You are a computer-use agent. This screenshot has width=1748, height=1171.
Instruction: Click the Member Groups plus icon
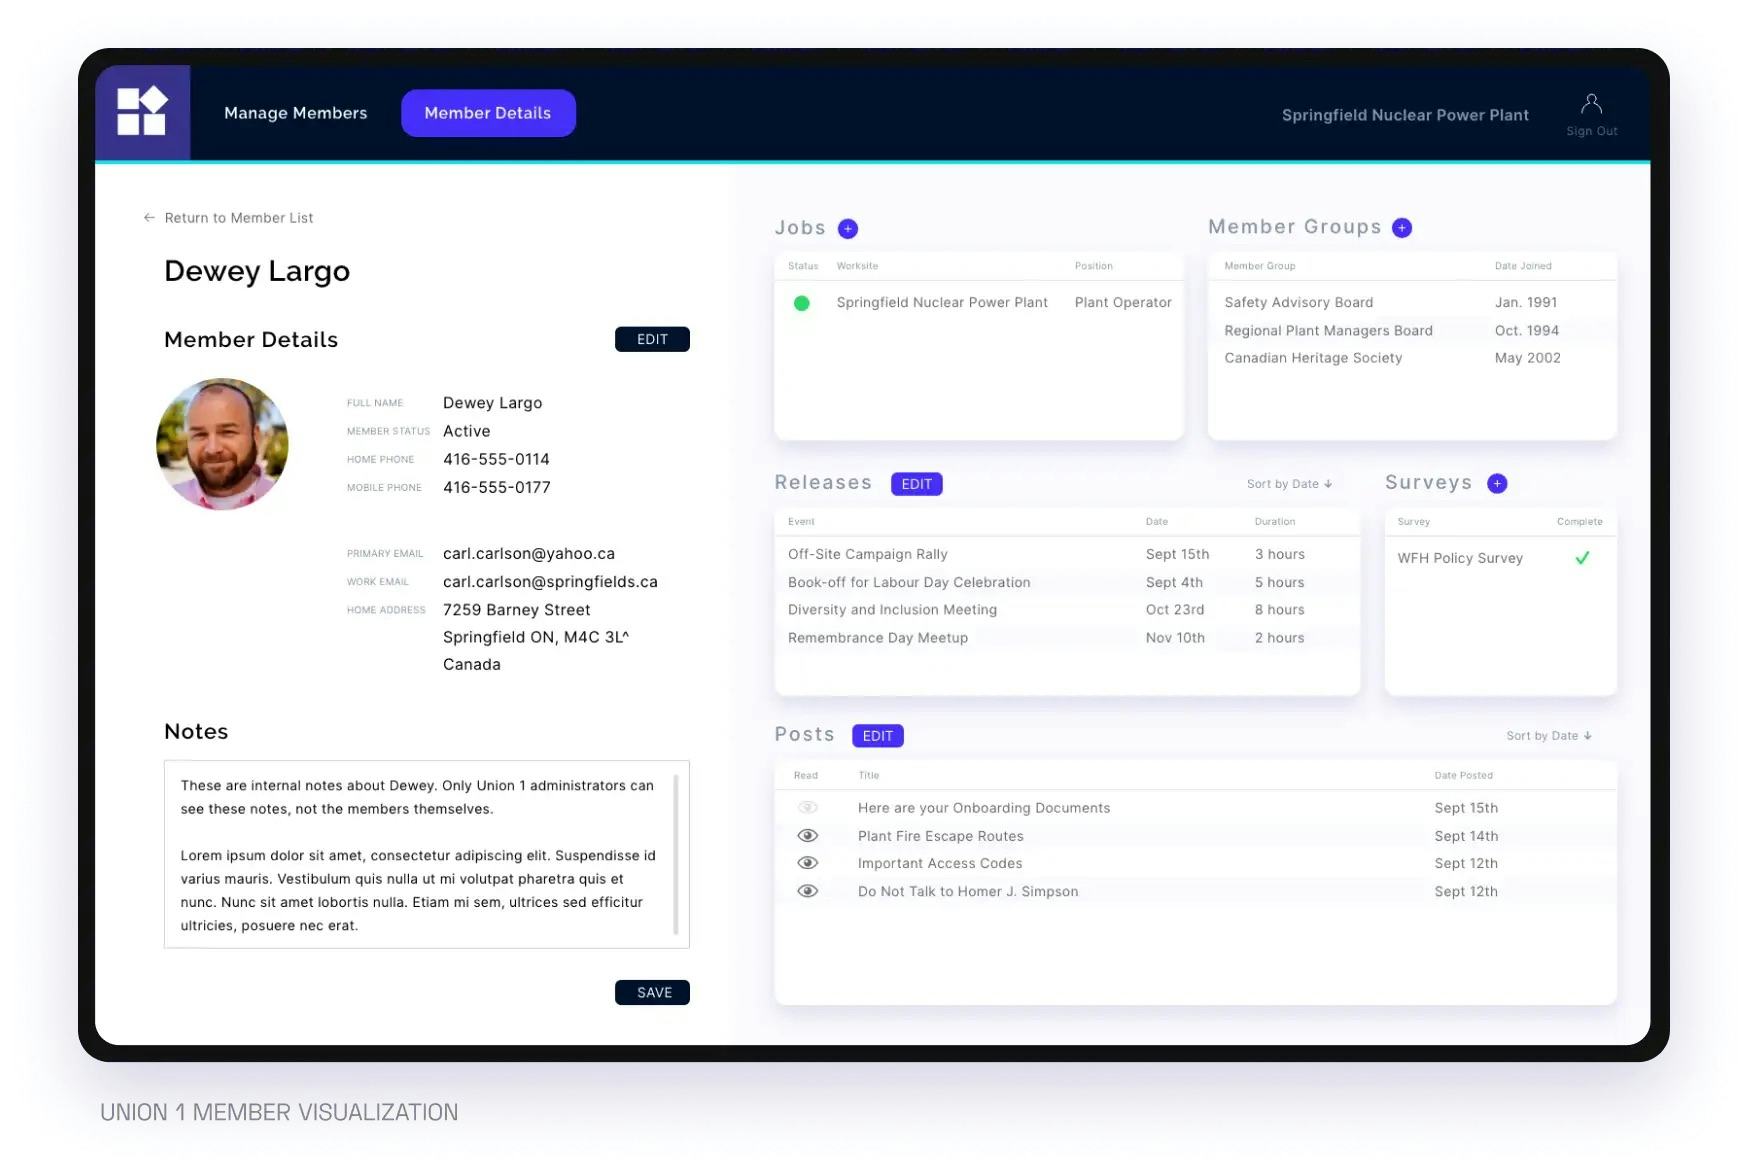pos(1402,227)
